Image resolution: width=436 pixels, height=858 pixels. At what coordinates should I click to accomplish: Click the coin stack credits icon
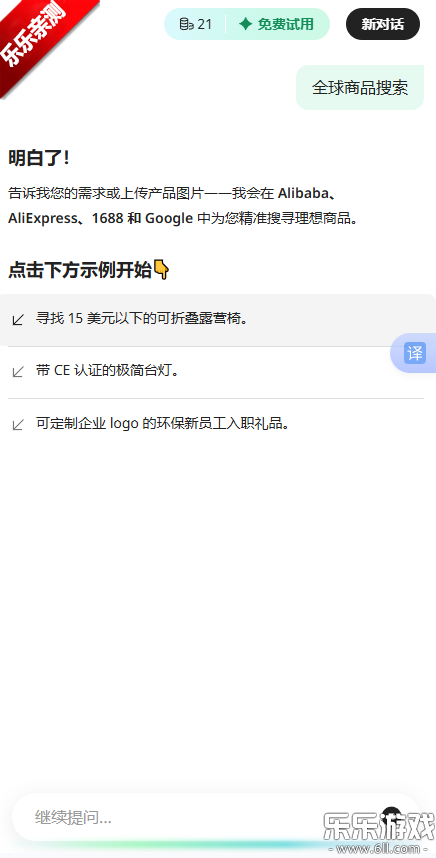(x=187, y=24)
